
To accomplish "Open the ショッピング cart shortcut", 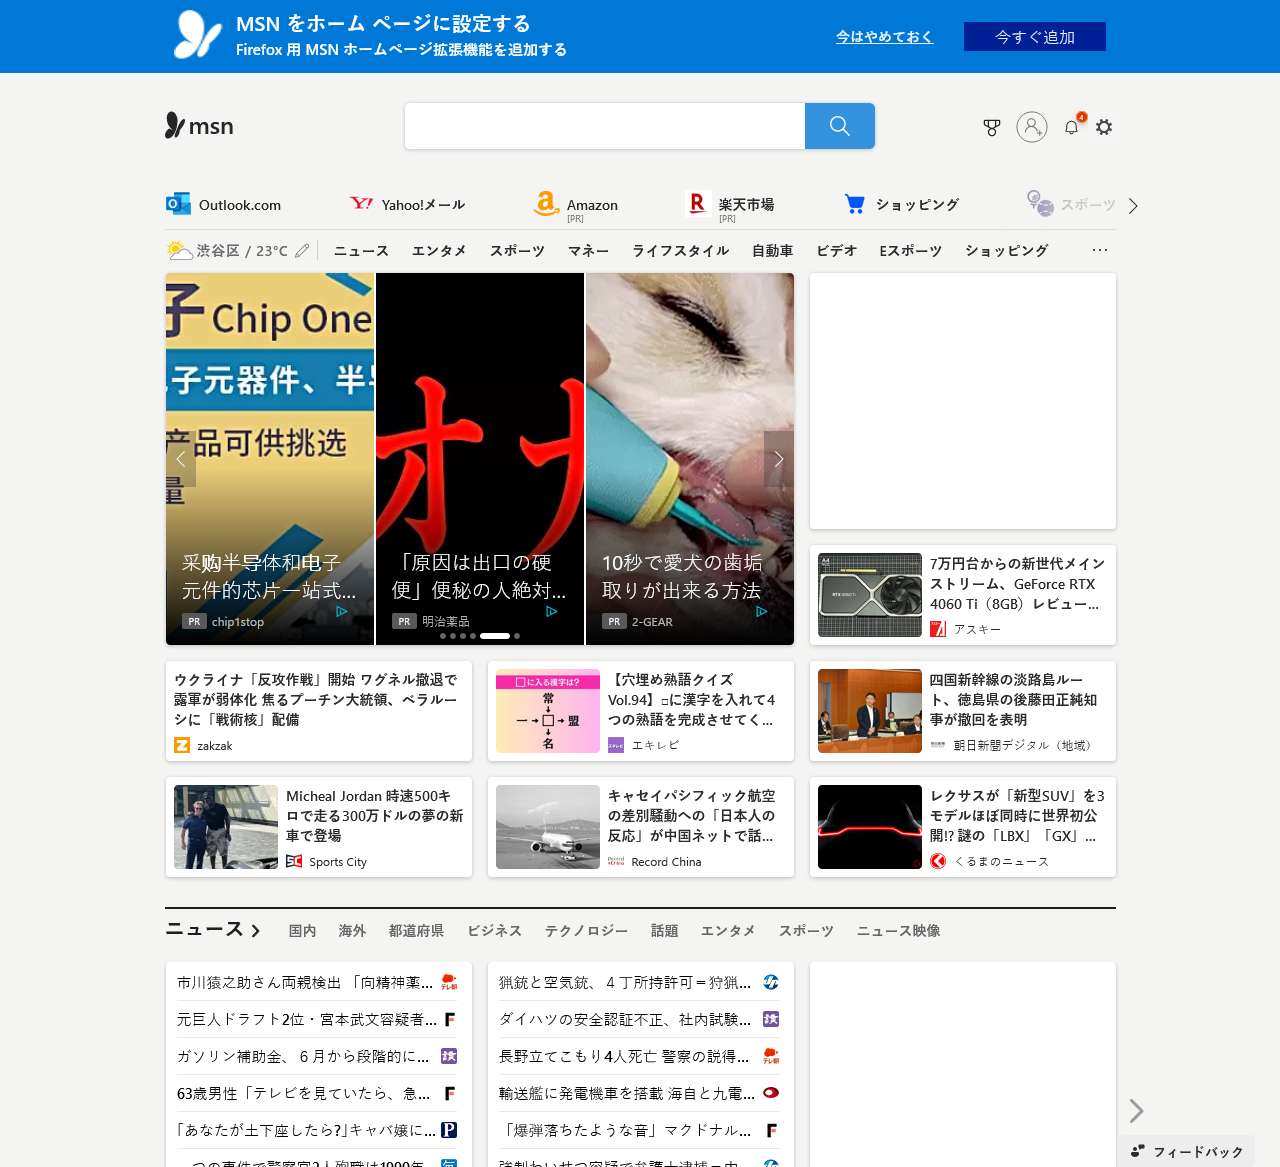I will point(902,205).
